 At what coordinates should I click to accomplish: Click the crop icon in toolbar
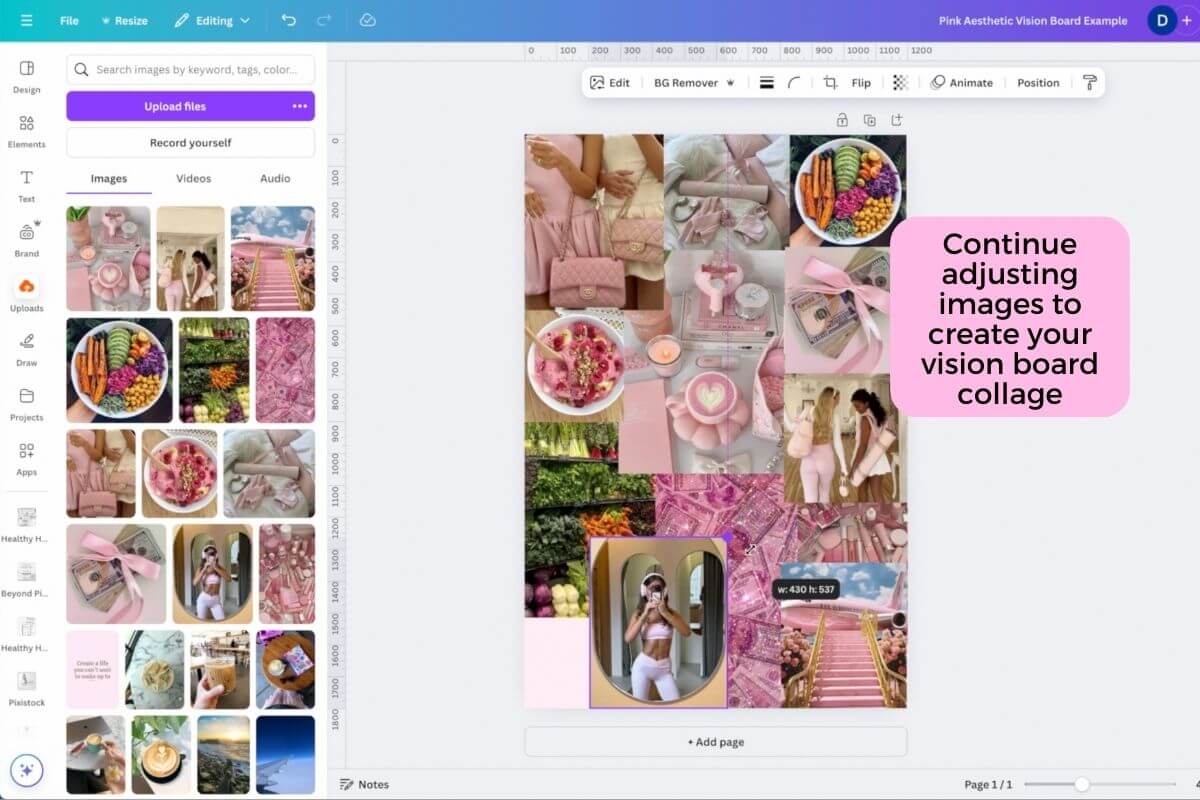(x=830, y=83)
